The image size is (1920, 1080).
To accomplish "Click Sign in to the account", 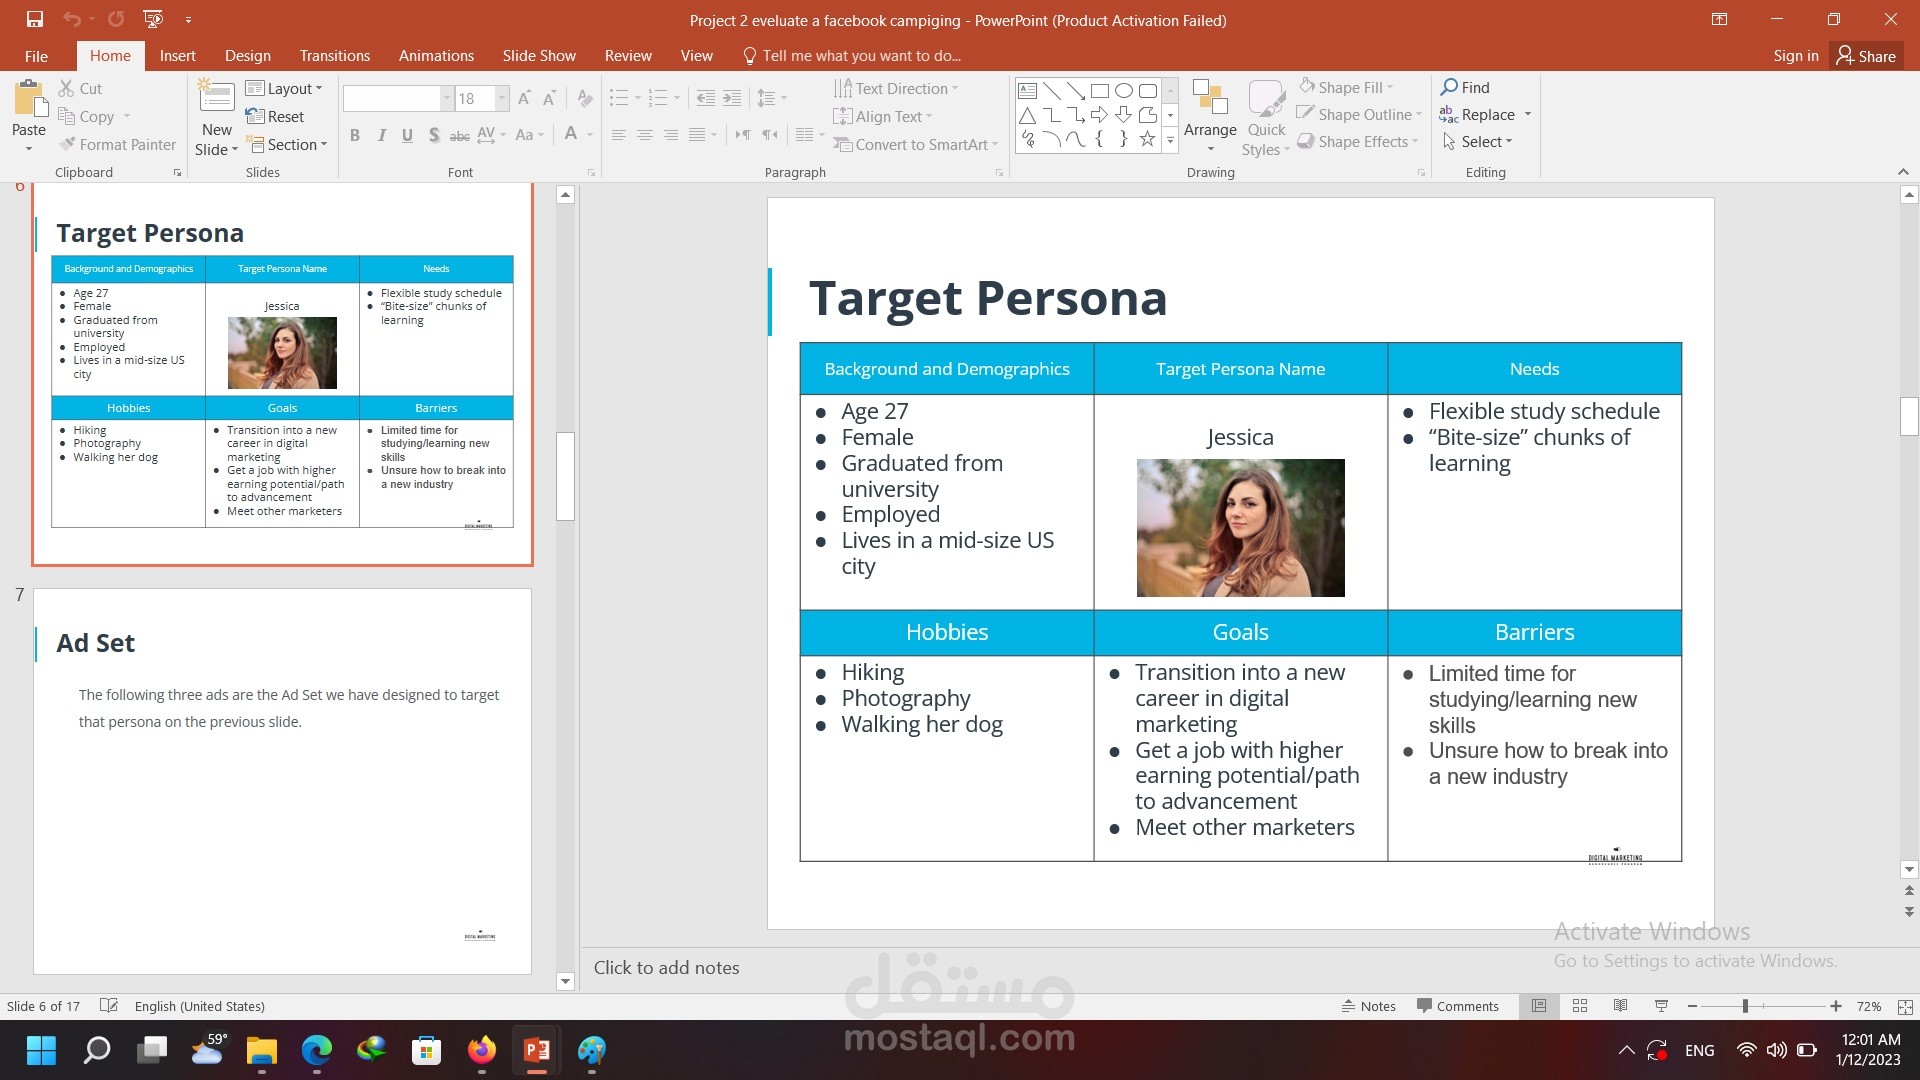I will pyautogui.click(x=1795, y=55).
